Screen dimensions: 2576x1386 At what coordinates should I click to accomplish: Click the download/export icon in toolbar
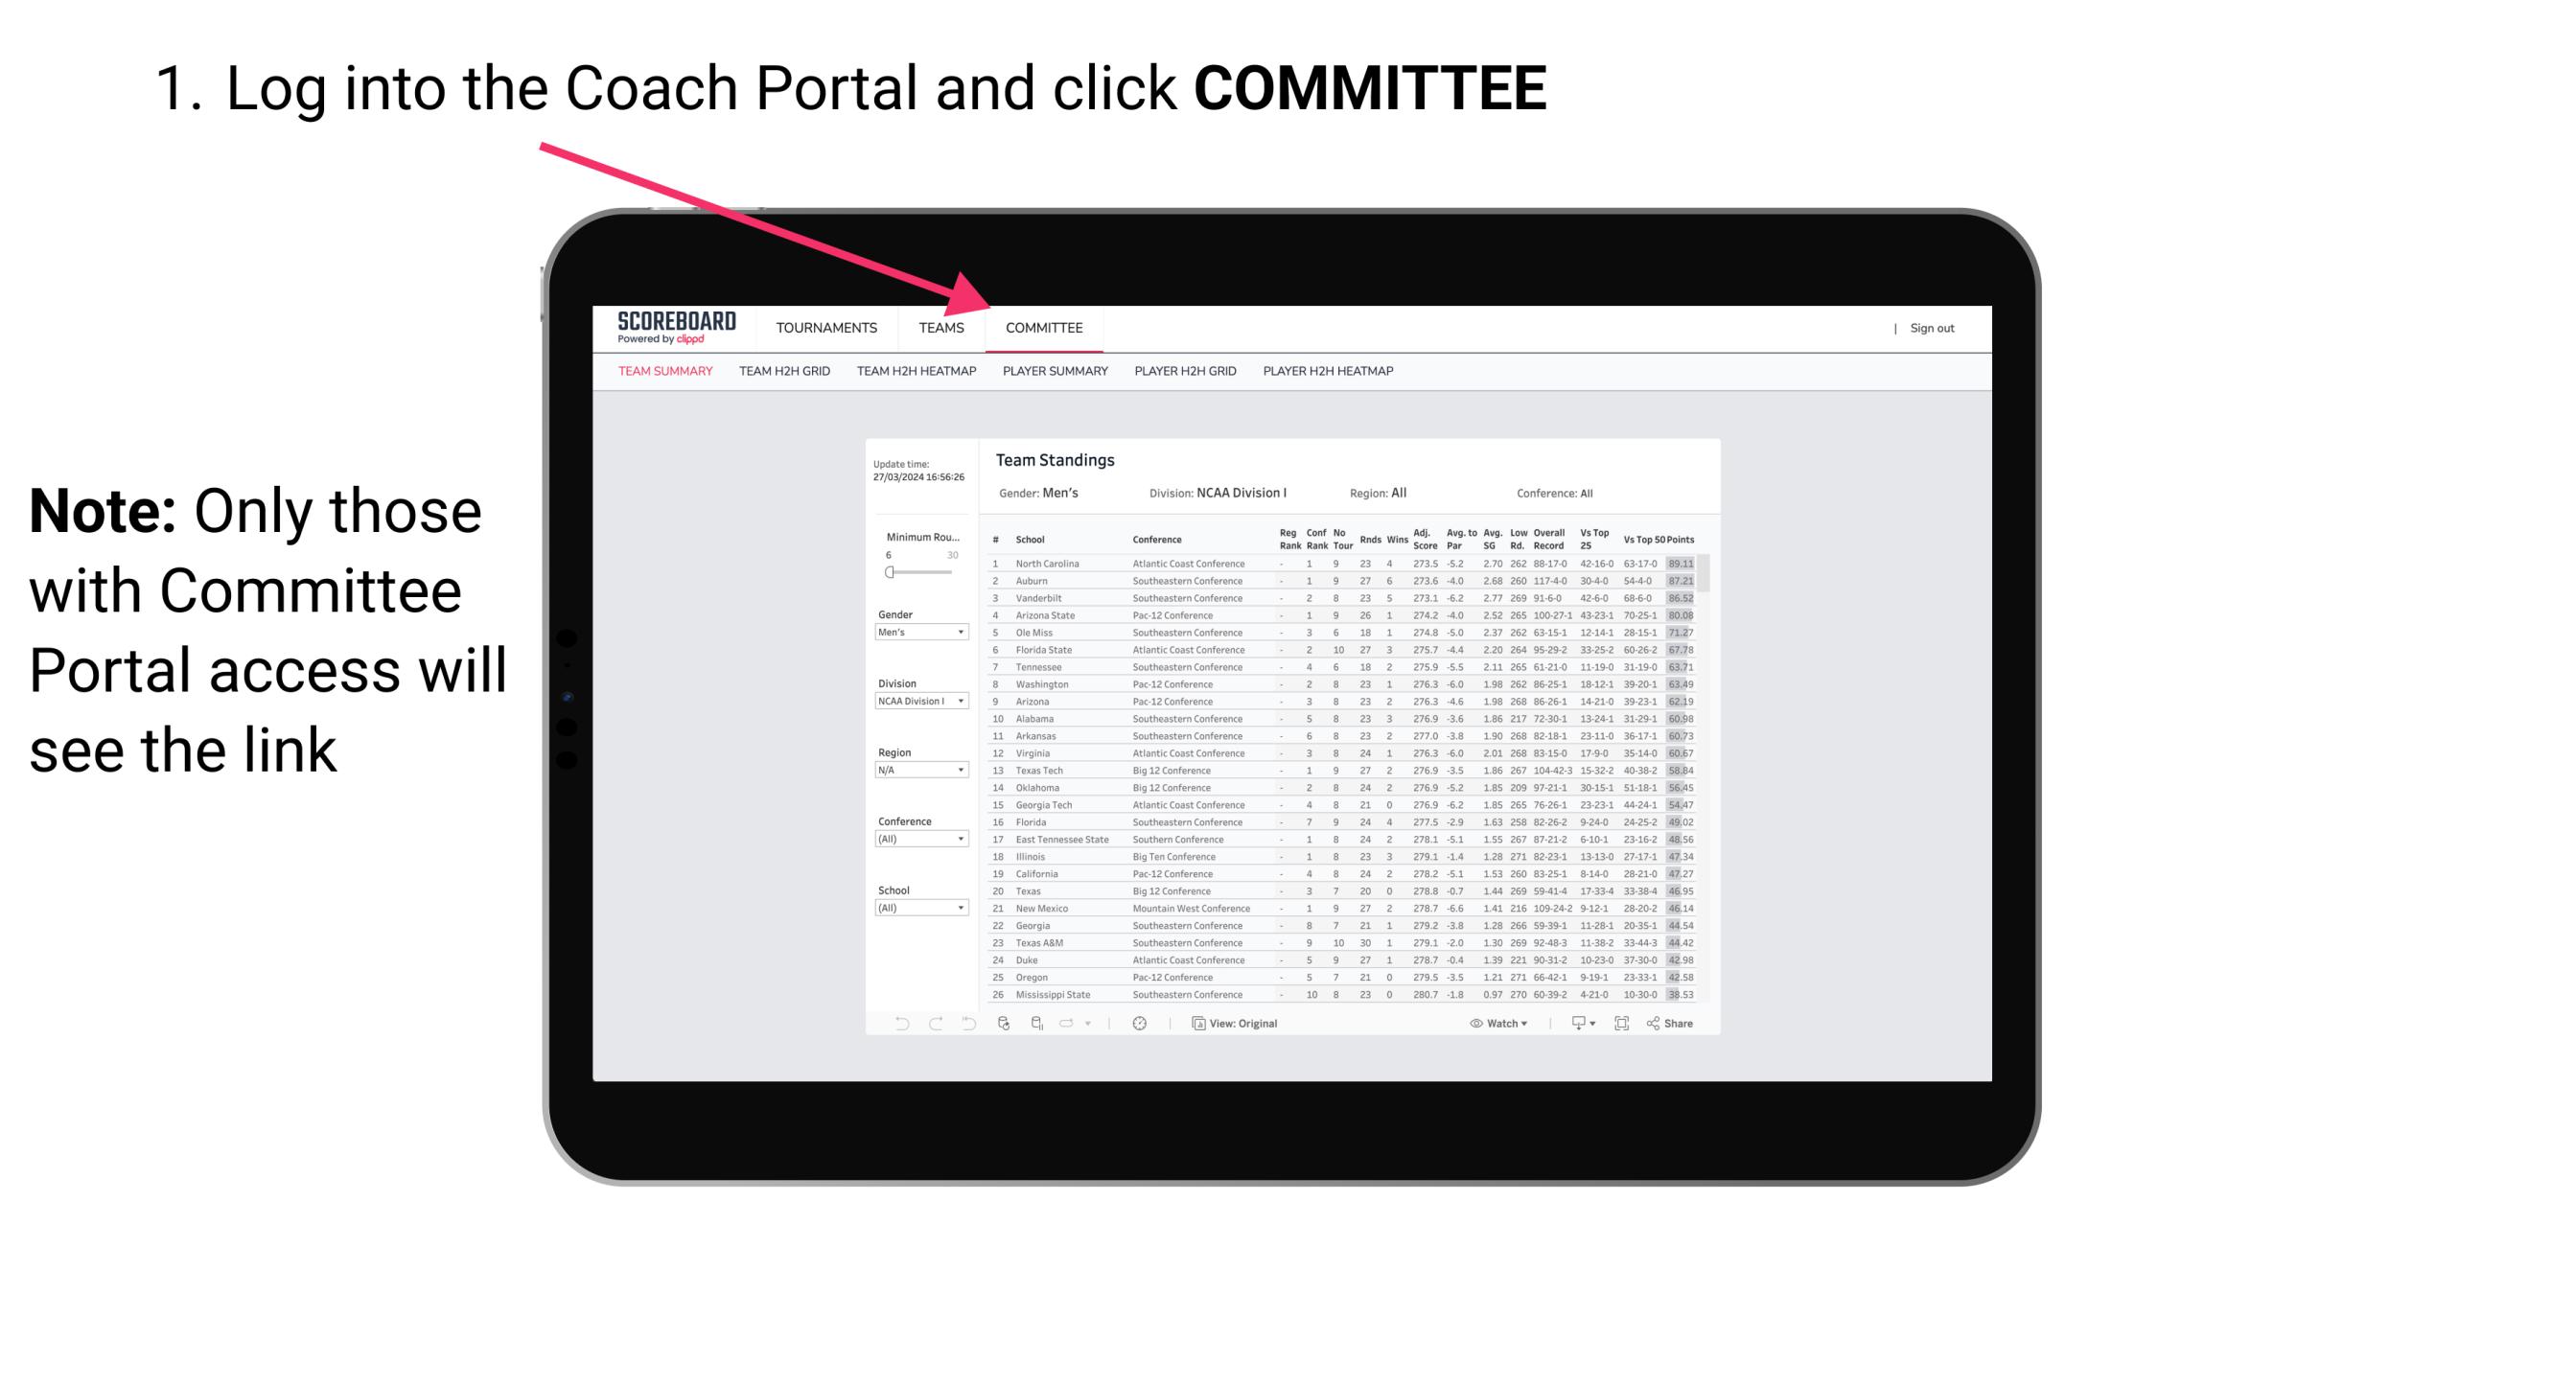click(x=1574, y=1024)
